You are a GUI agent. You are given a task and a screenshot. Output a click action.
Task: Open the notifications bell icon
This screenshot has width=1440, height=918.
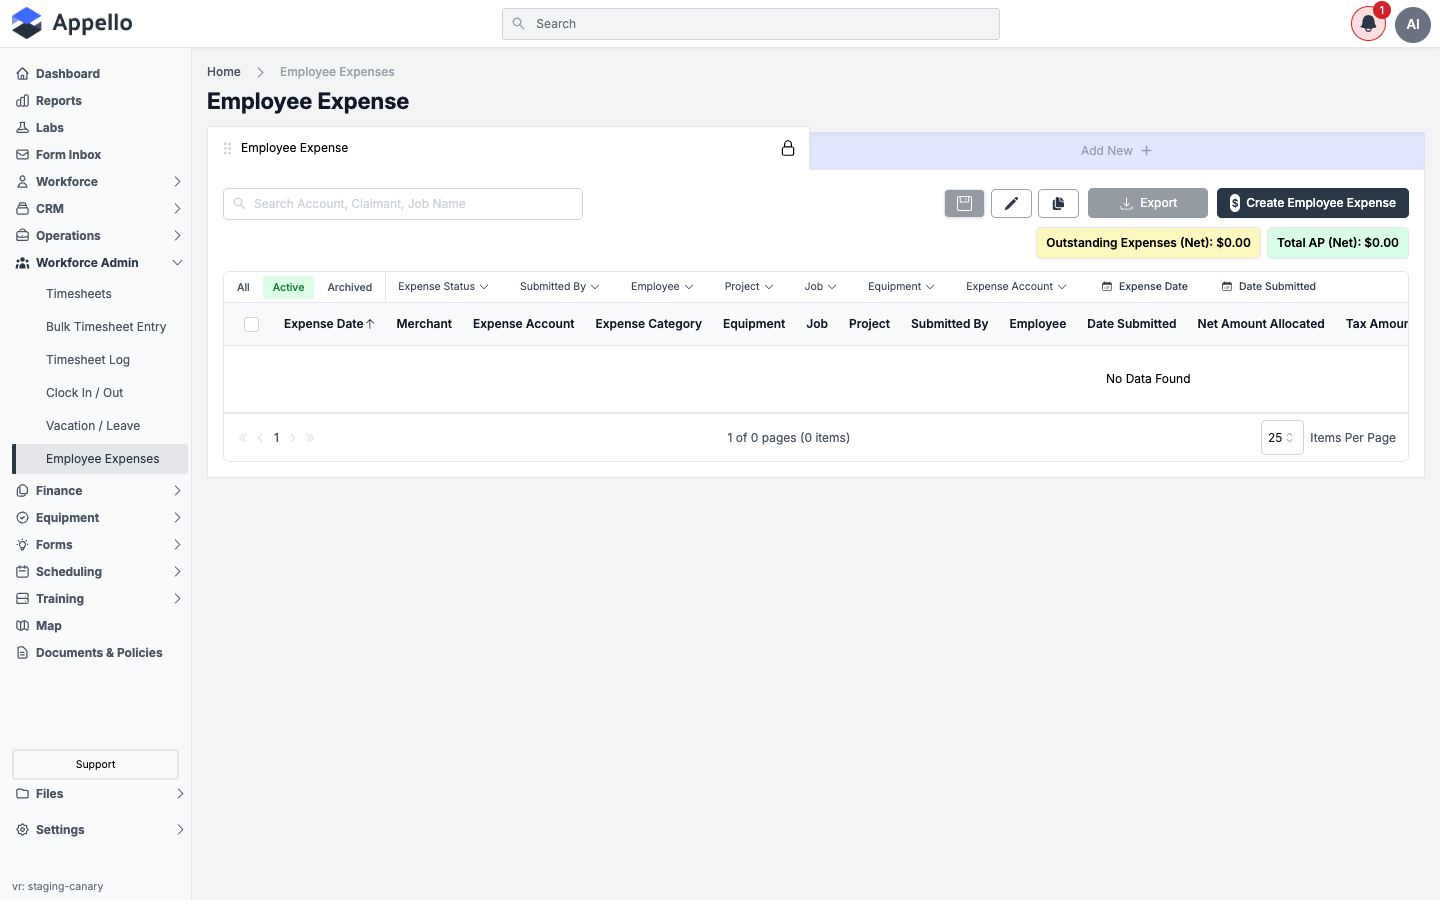coord(1368,24)
